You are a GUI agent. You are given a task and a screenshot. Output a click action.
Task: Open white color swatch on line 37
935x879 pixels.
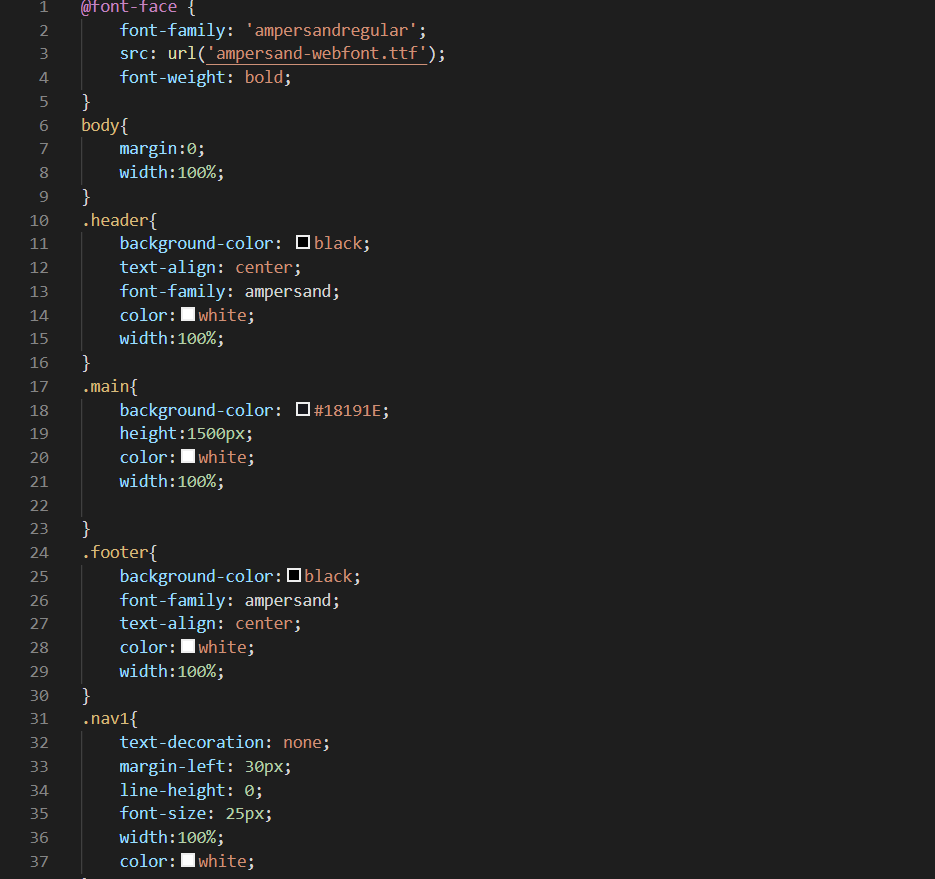click(x=188, y=861)
